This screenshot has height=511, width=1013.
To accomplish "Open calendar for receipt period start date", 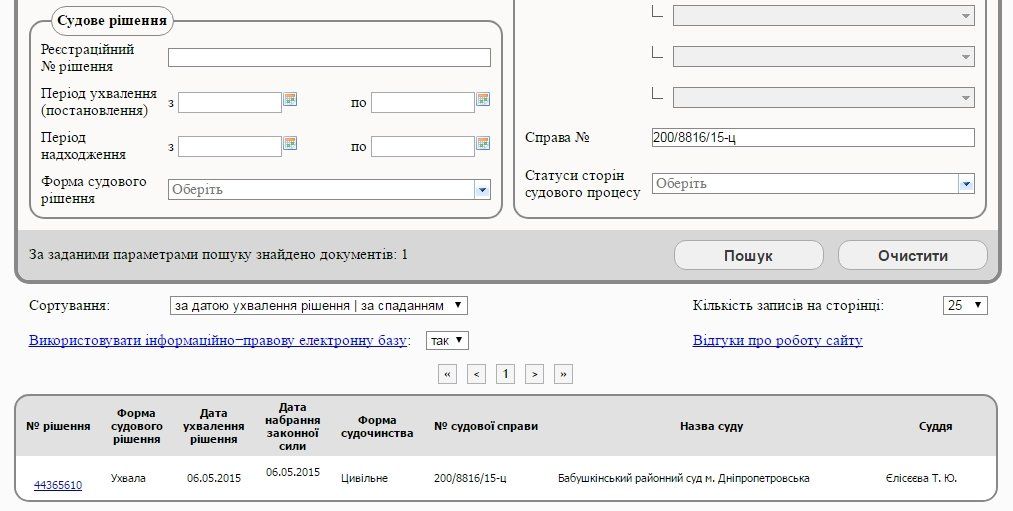I will tap(290, 143).
